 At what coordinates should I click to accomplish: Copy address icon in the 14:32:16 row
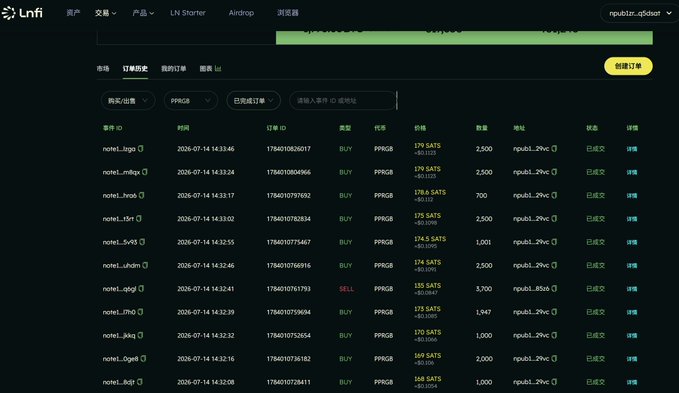pyautogui.click(x=554, y=359)
